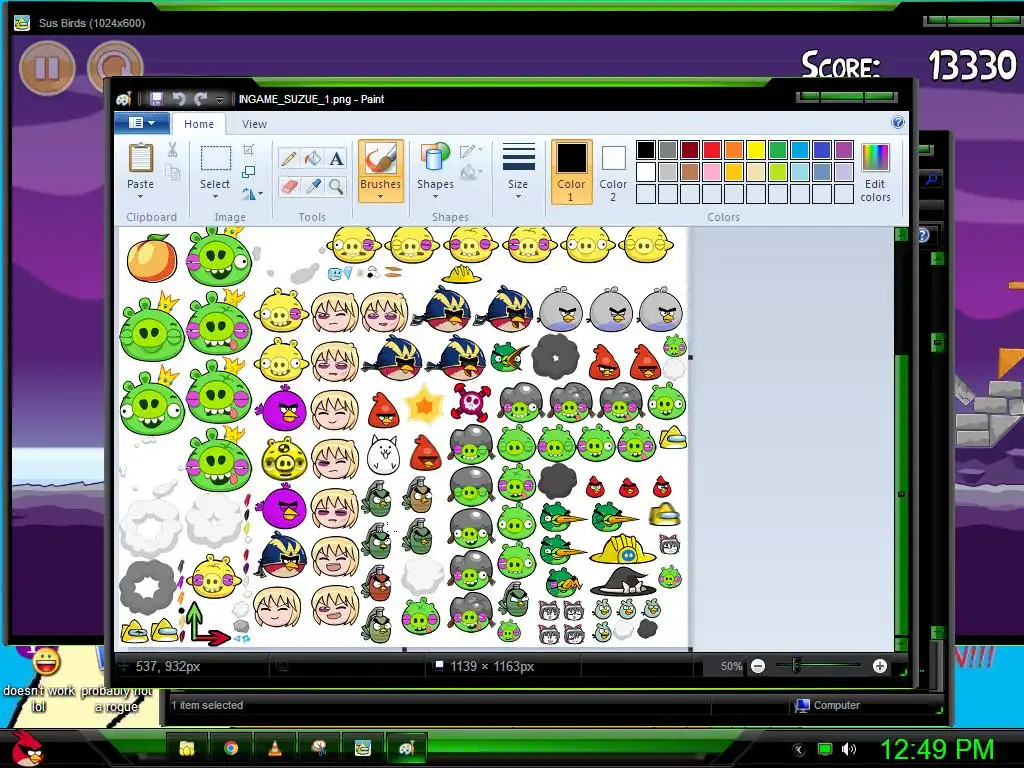The height and width of the screenshot is (768, 1024).
Task: Click the zoom in plus button
Action: 880,666
